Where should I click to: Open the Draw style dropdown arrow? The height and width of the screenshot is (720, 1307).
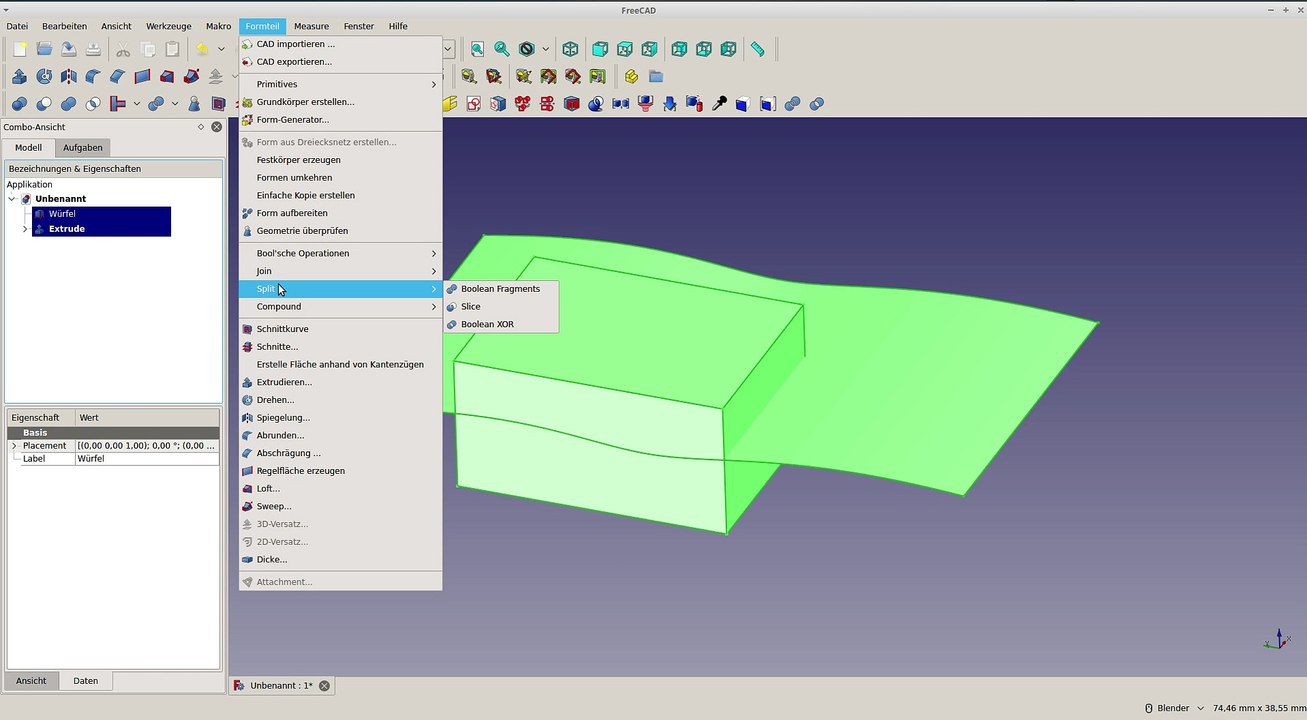(545, 49)
